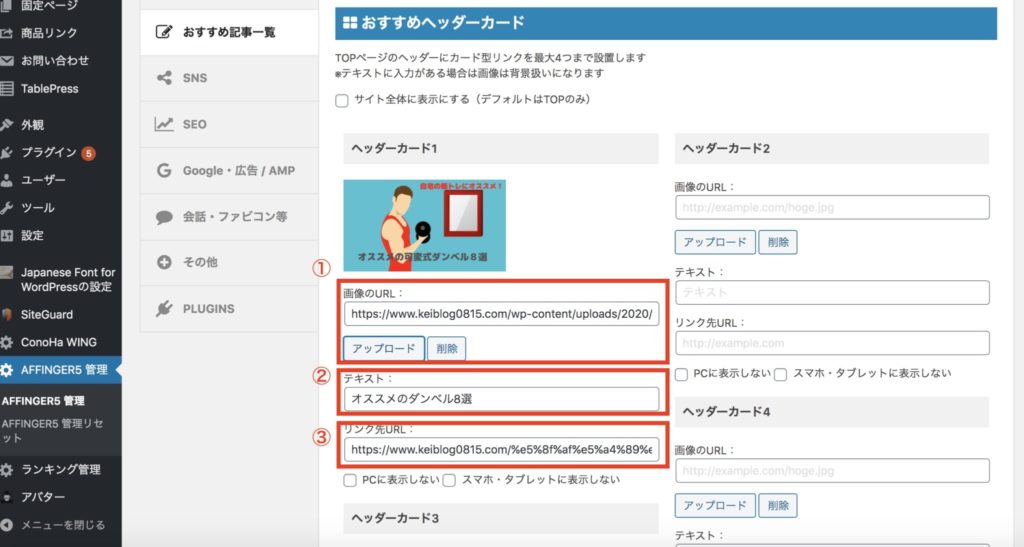Click header card 1 image URL field
This screenshot has width=1024, height=547.
502,314
